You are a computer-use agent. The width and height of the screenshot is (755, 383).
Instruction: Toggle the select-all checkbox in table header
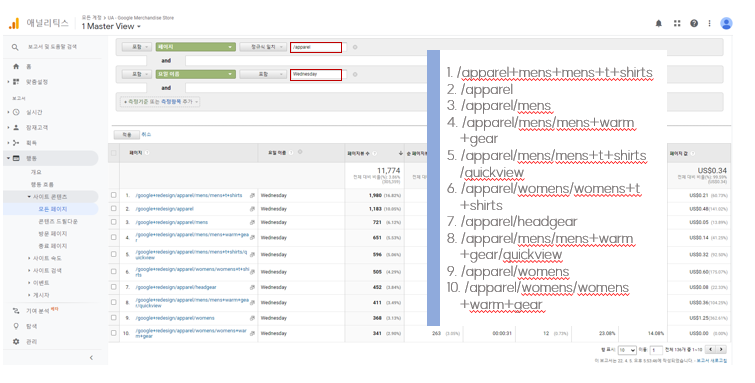tap(114, 153)
